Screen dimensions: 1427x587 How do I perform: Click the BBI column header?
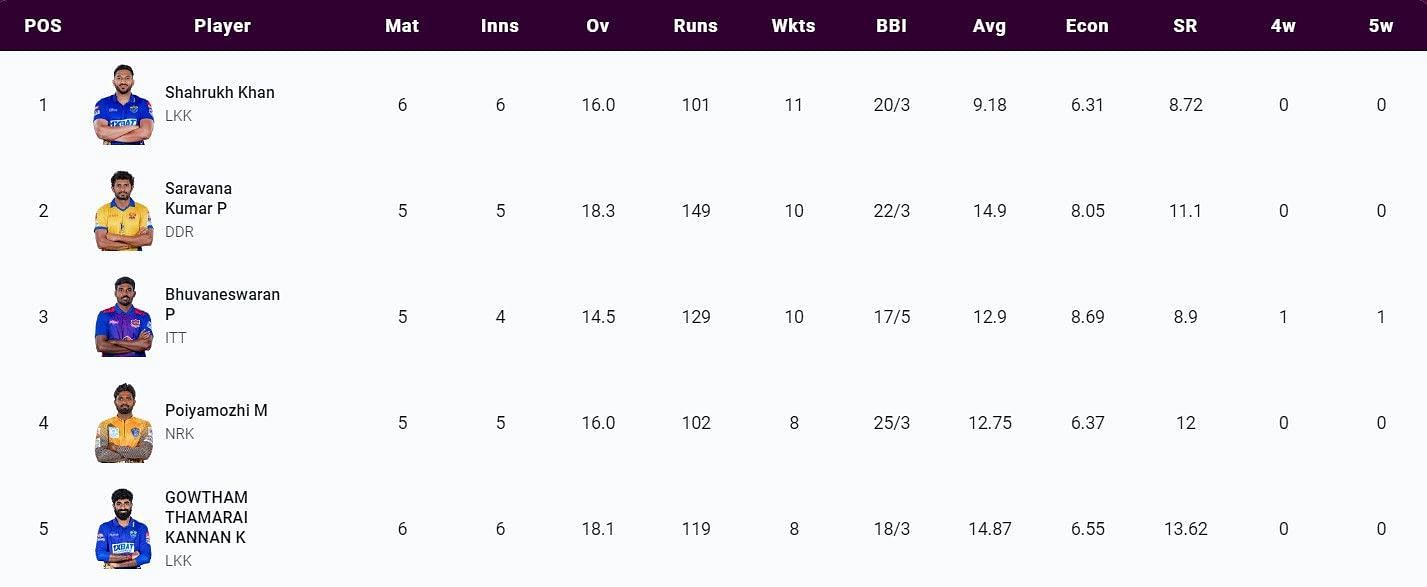(x=891, y=26)
